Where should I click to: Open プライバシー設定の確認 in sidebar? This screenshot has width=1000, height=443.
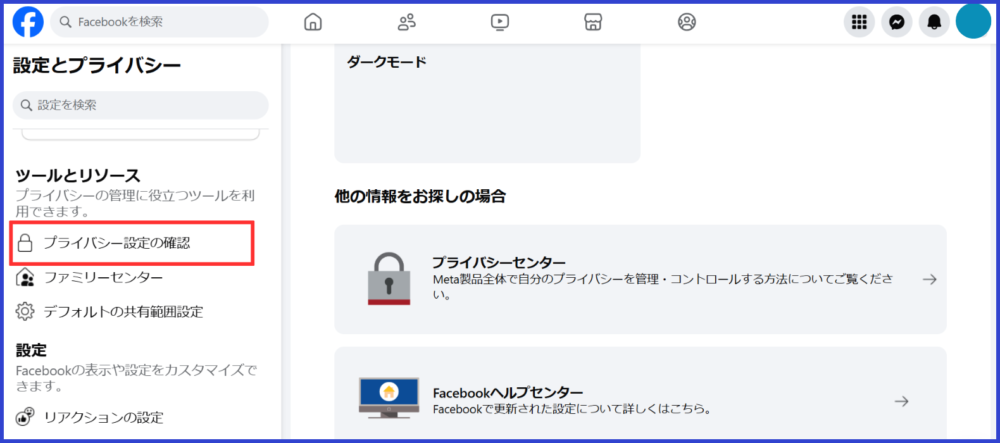click(133, 243)
